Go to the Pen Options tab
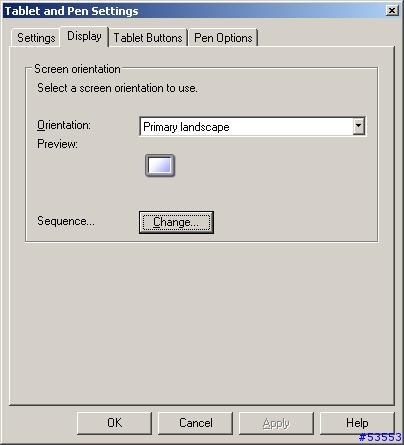 click(x=223, y=38)
